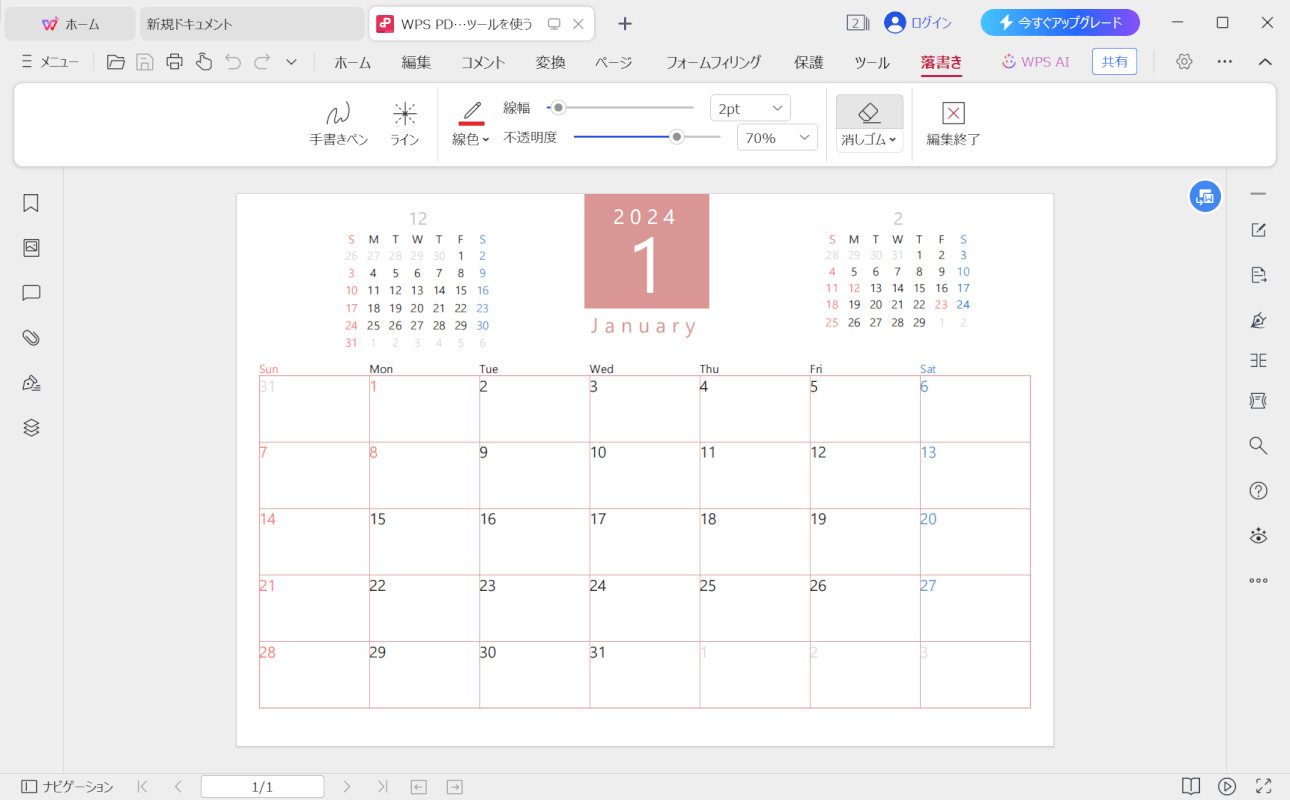Screen dimensions: 1290x800
Task: Switch to the コメント ribbon tab
Action: [x=483, y=62]
